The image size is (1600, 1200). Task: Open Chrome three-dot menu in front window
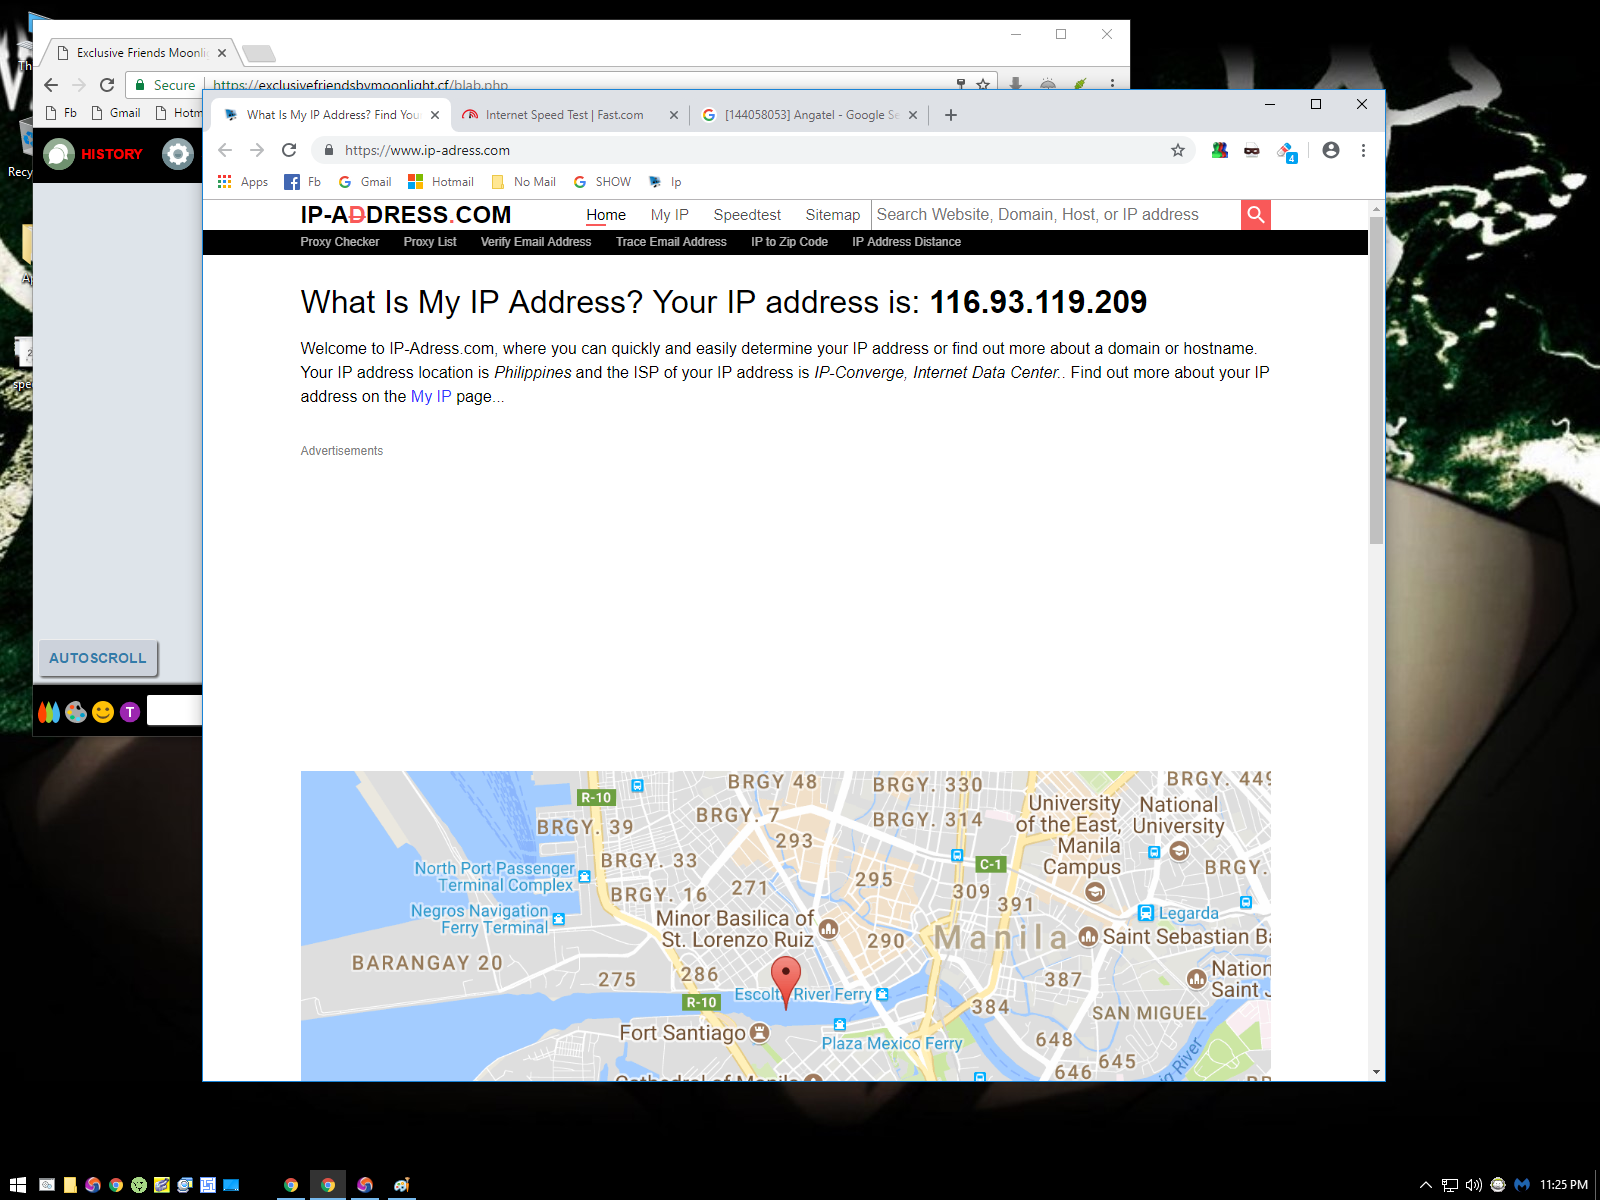click(x=1363, y=150)
